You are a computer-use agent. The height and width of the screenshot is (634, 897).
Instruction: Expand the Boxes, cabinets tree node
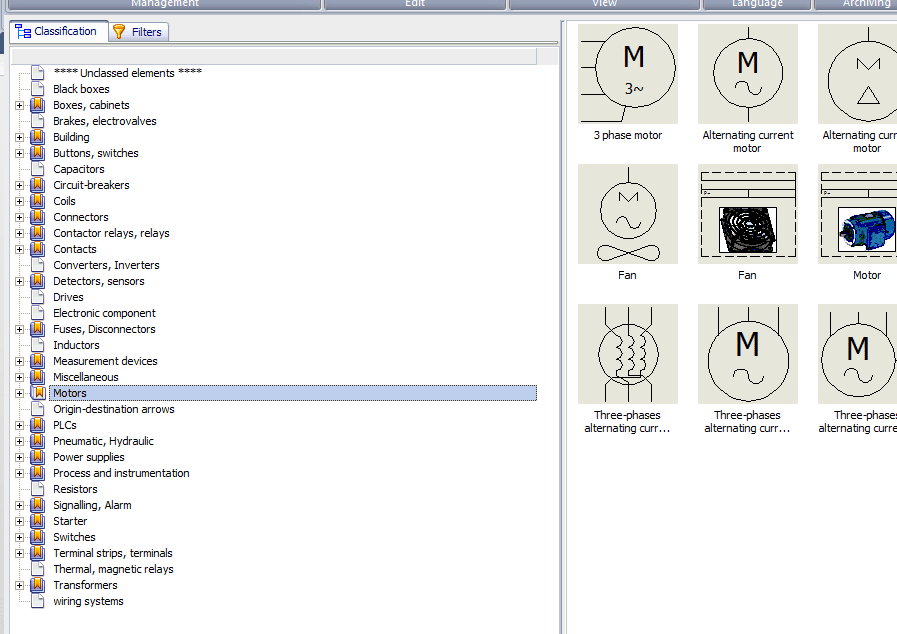pos(19,105)
